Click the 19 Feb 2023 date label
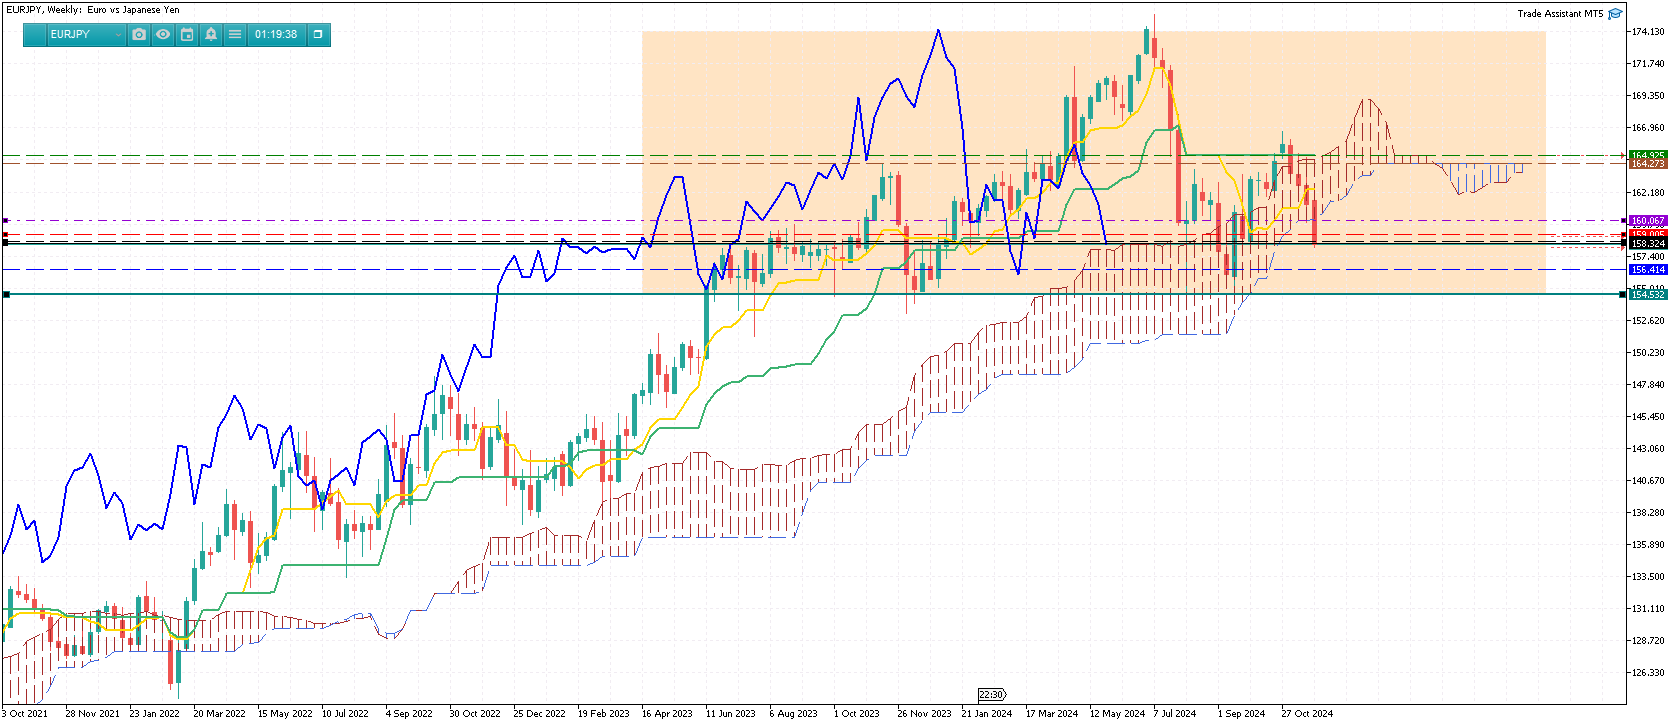The height and width of the screenshot is (725, 1679). coord(603,714)
